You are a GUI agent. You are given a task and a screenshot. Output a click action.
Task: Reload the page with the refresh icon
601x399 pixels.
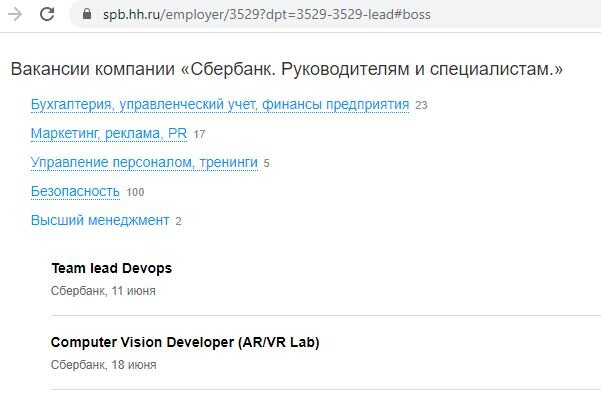47,15
